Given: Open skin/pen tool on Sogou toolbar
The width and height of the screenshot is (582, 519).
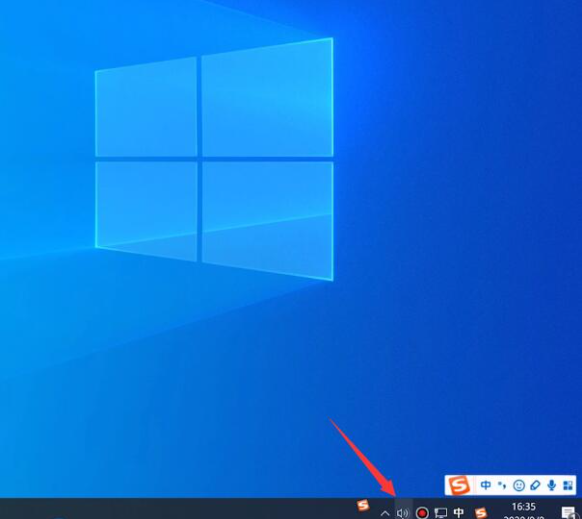Looking at the screenshot, I should click(535, 485).
